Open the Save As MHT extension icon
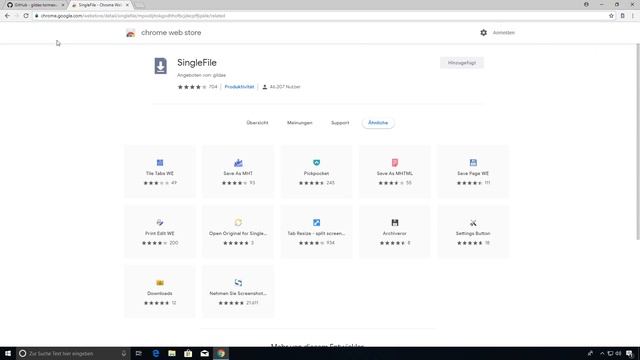 click(238, 163)
